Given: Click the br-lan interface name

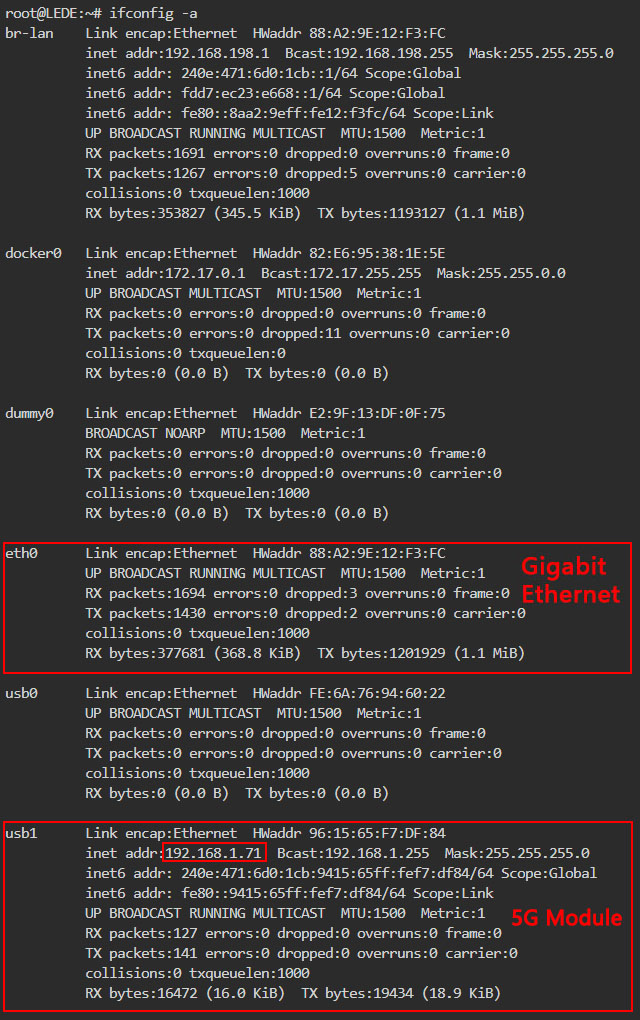Looking at the screenshot, I should tap(29, 33).
